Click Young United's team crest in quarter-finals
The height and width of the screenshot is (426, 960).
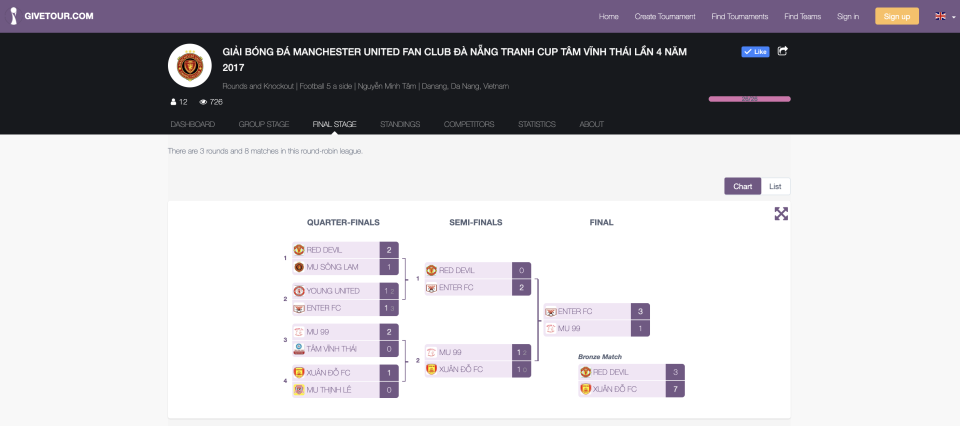tap(298, 291)
